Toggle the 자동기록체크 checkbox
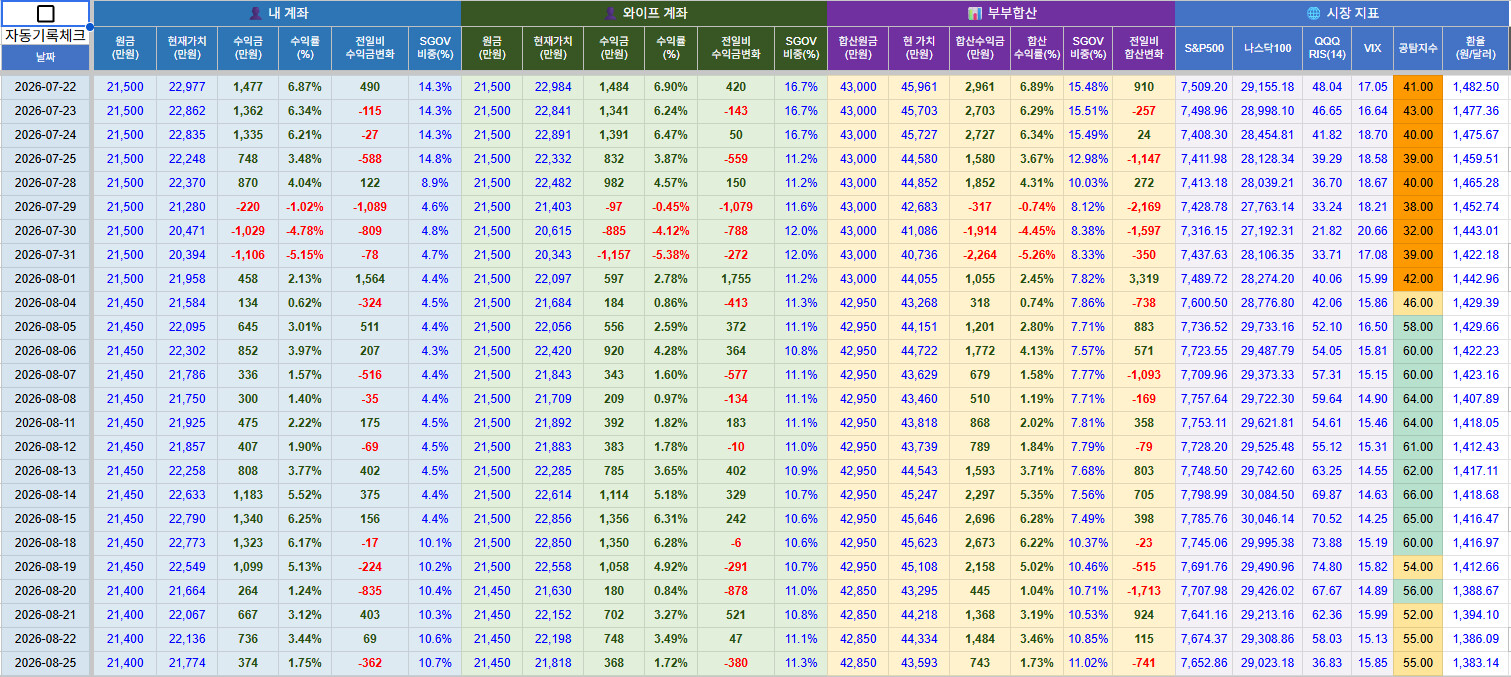The width and height of the screenshot is (1511, 677). coord(46,13)
